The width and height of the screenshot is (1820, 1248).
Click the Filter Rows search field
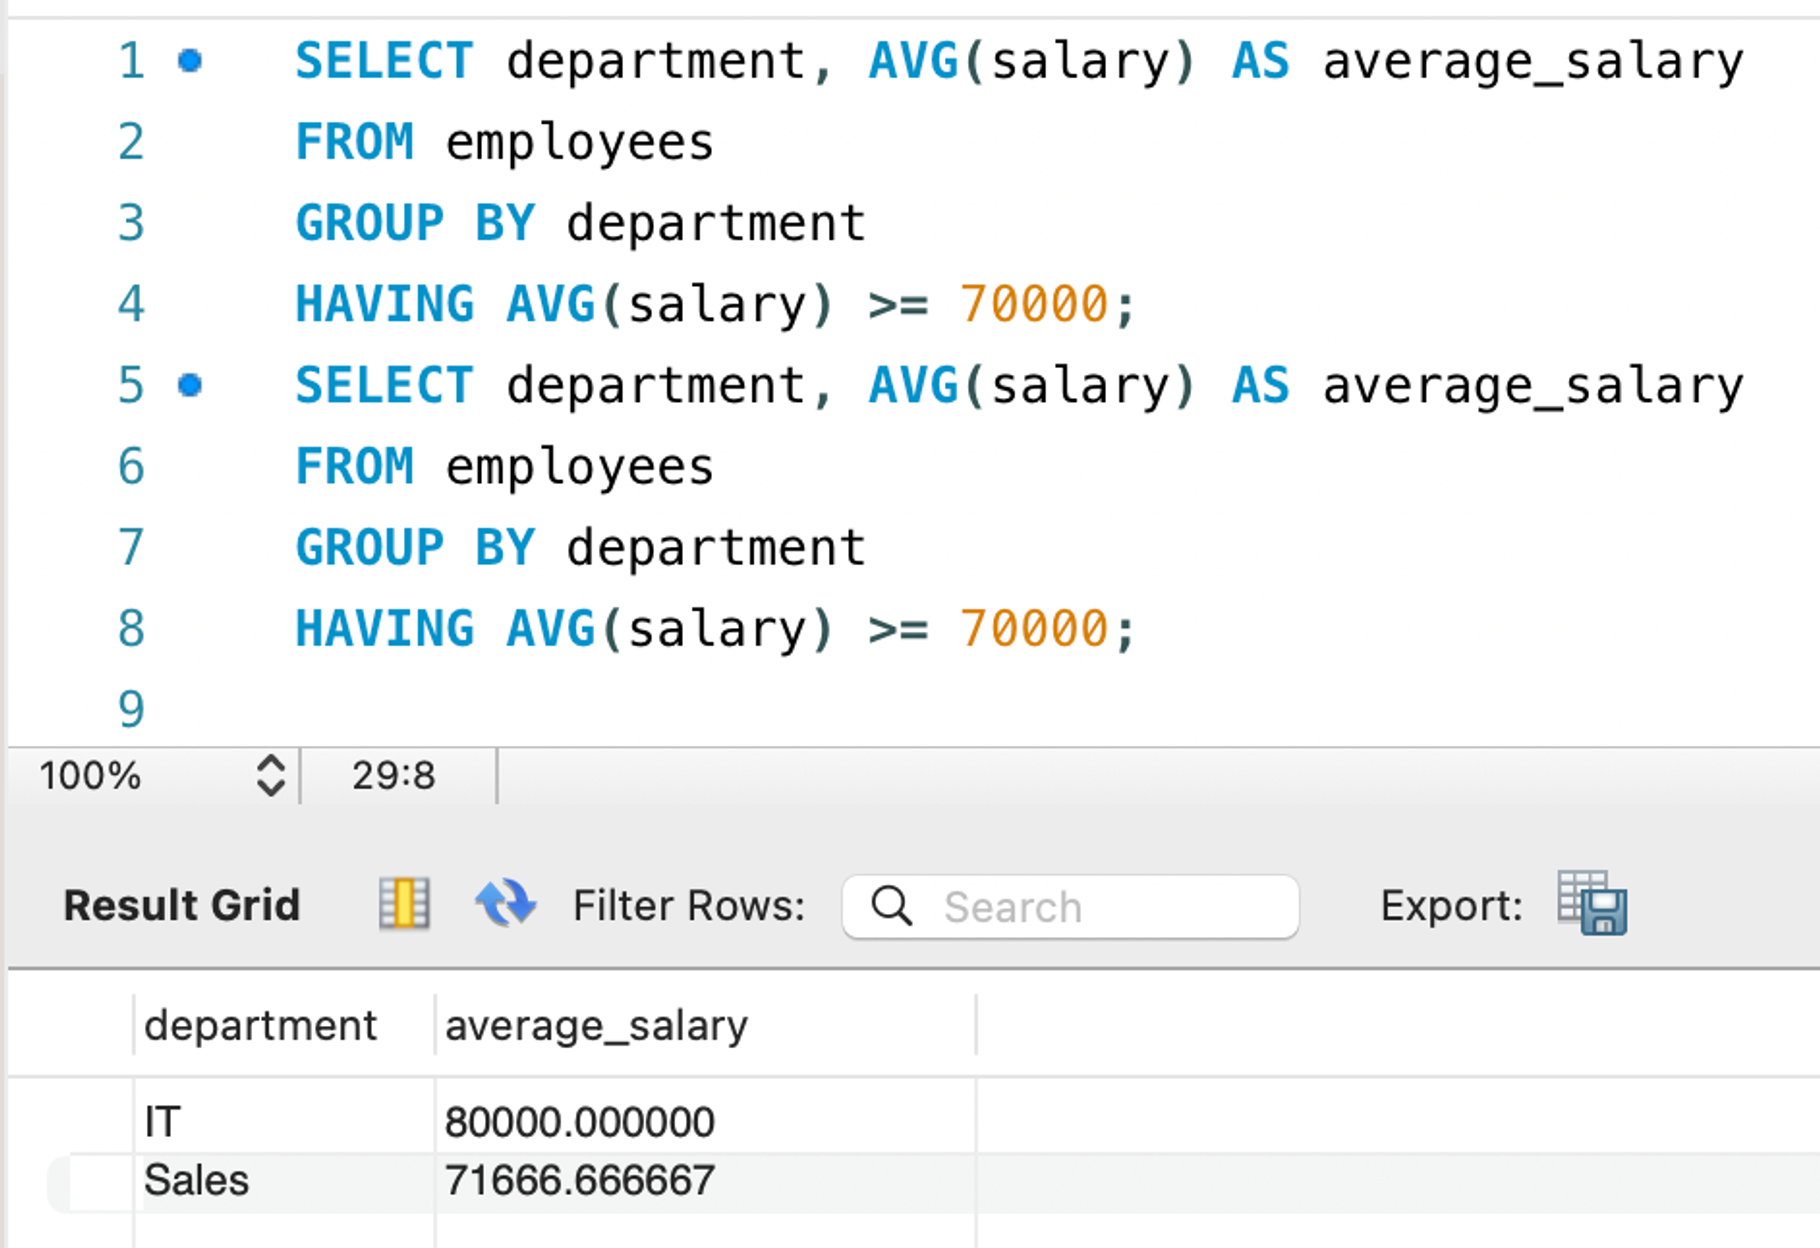1070,907
